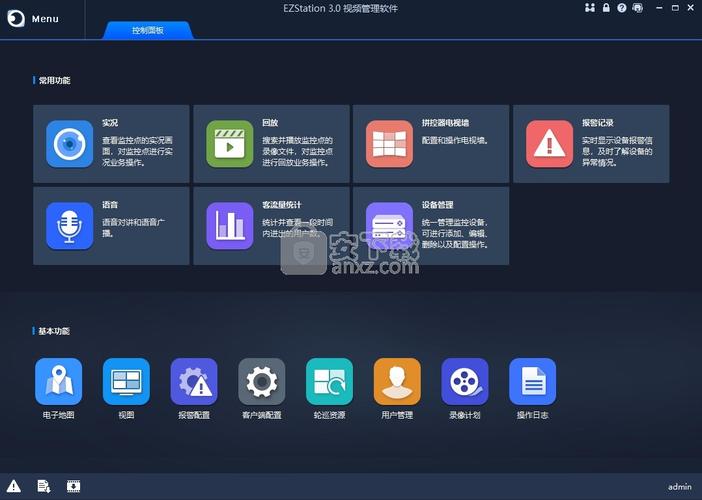Close the EZStation window
The height and width of the screenshot is (500, 702).
691,8
